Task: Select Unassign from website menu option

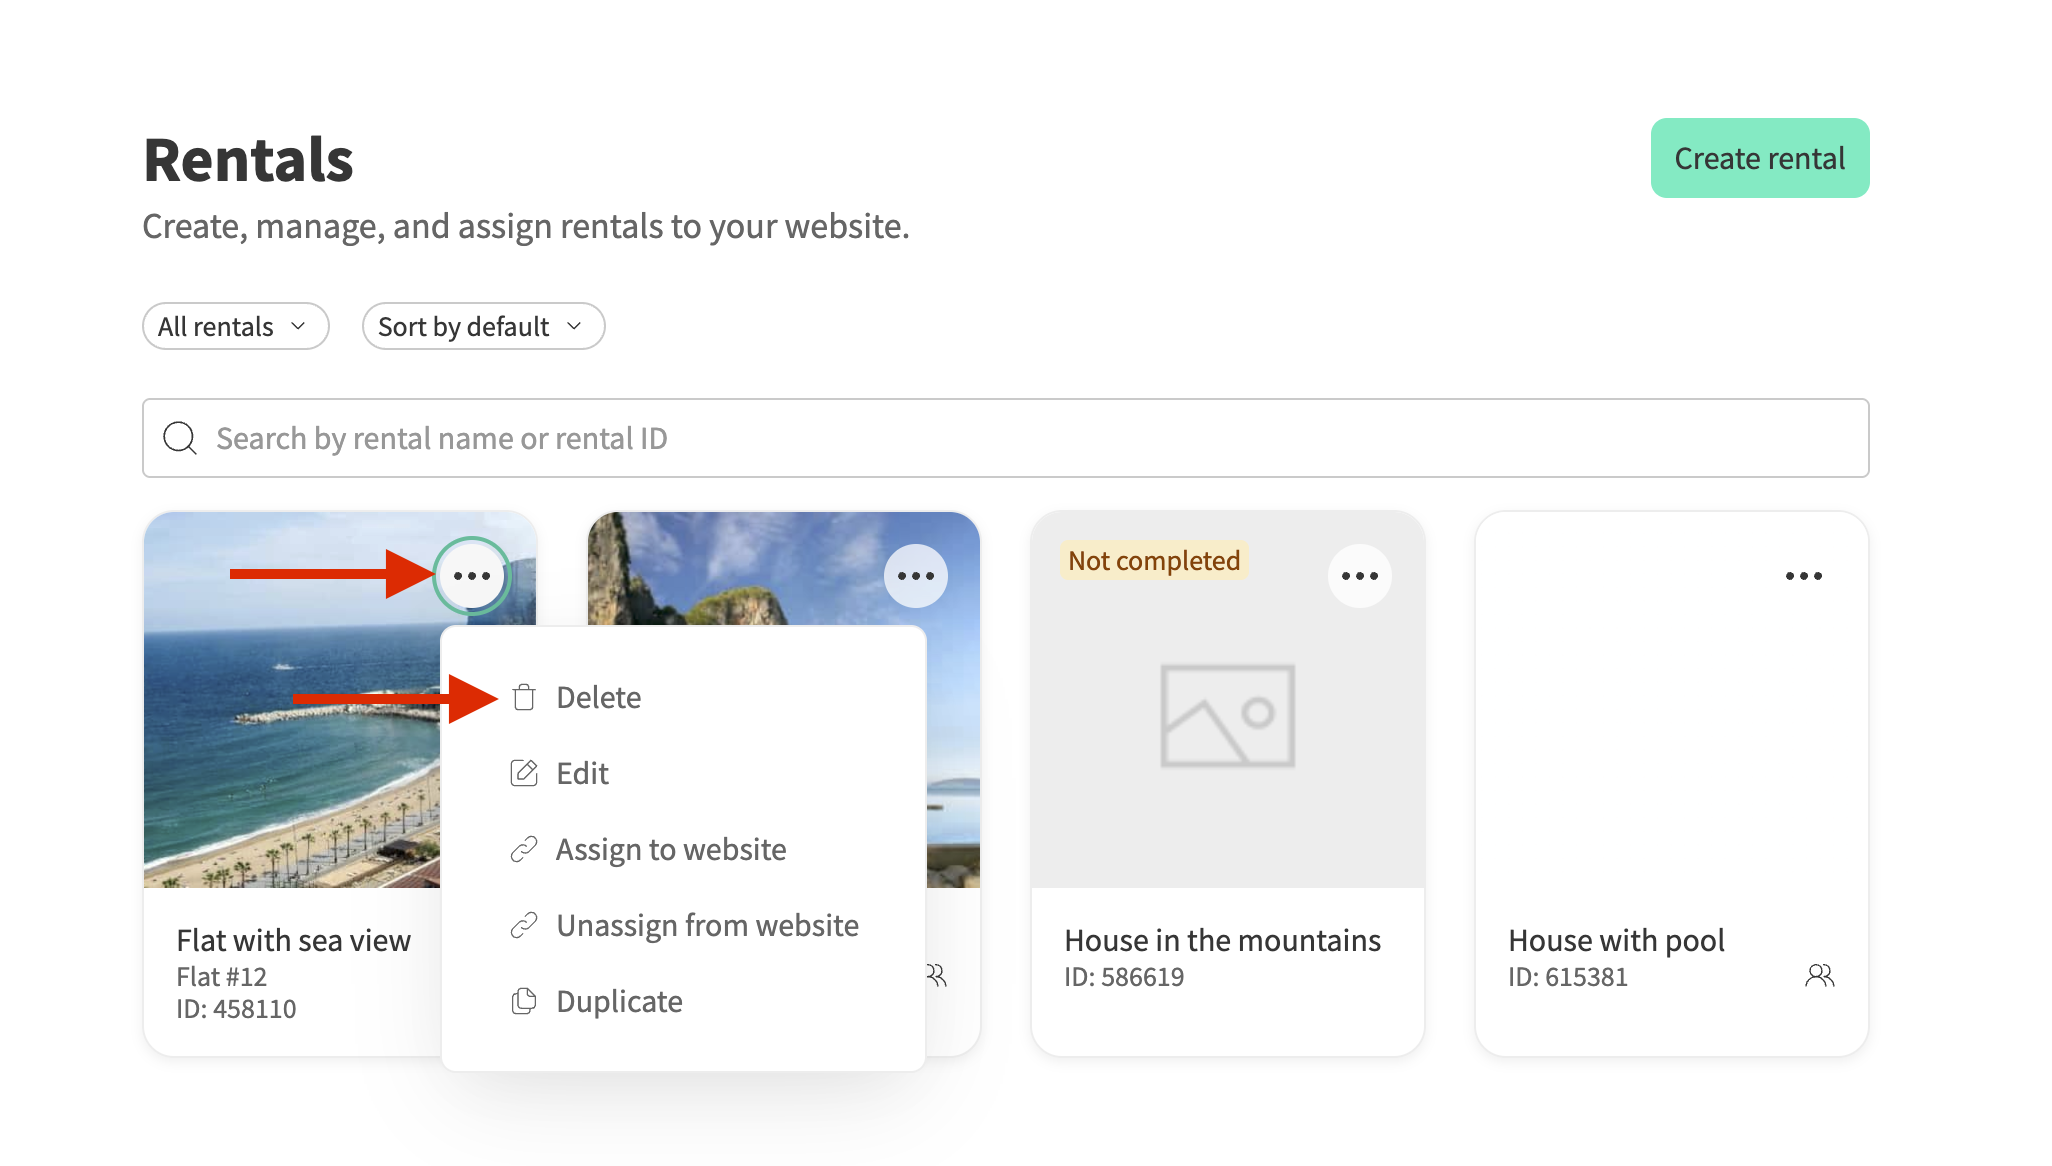Action: coord(707,925)
